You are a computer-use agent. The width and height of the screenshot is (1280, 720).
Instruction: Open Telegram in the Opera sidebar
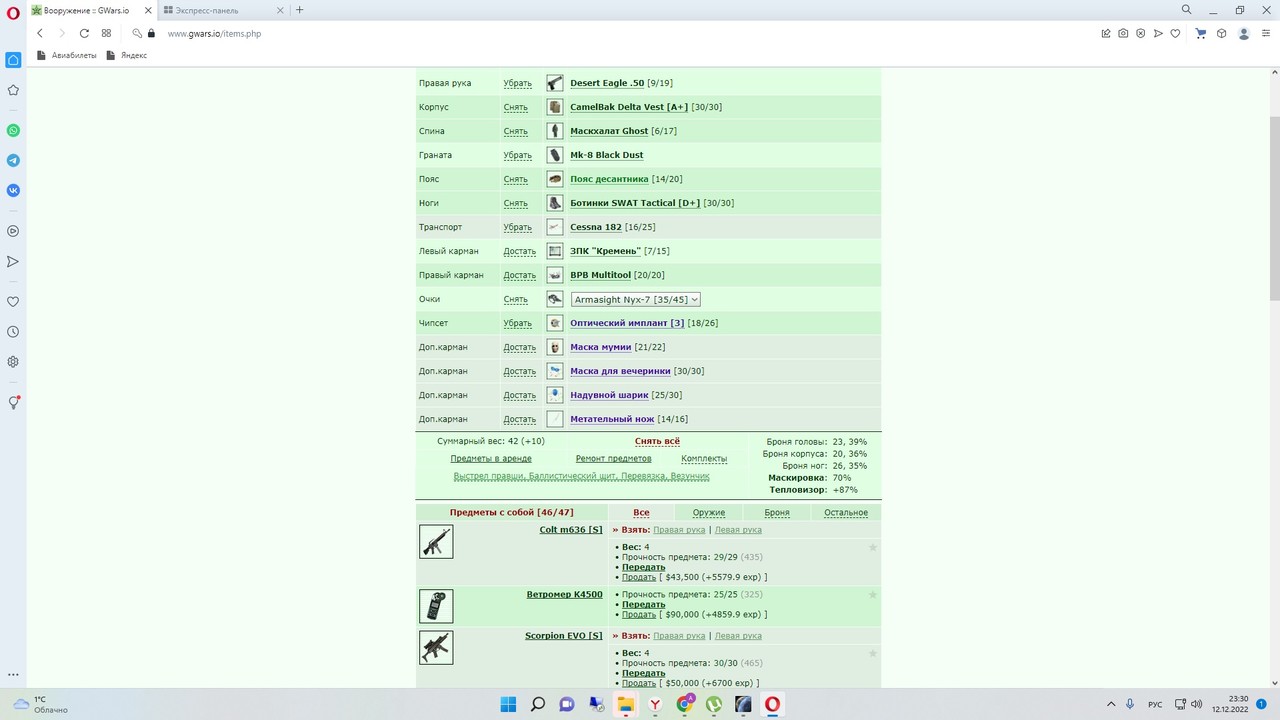tap(13, 160)
